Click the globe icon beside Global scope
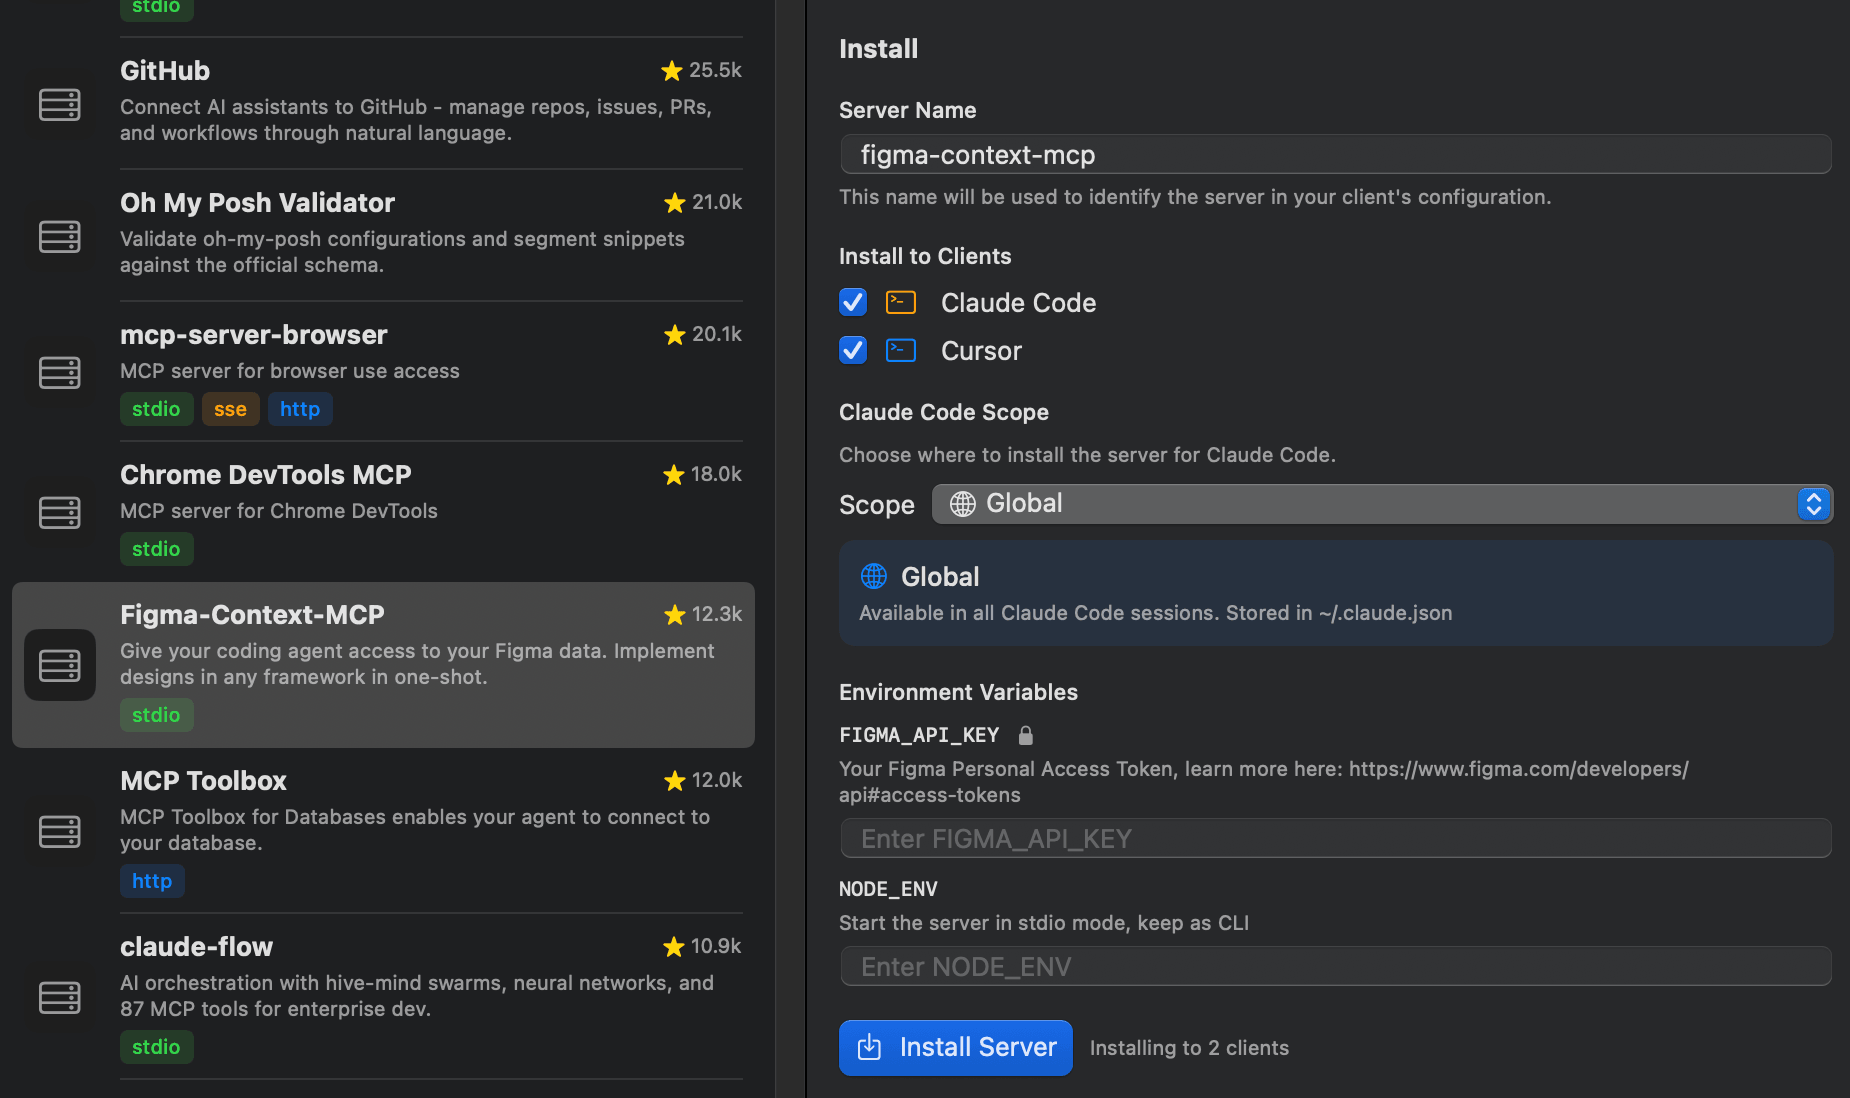The image size is (1850, 1098). click(962, 503)
